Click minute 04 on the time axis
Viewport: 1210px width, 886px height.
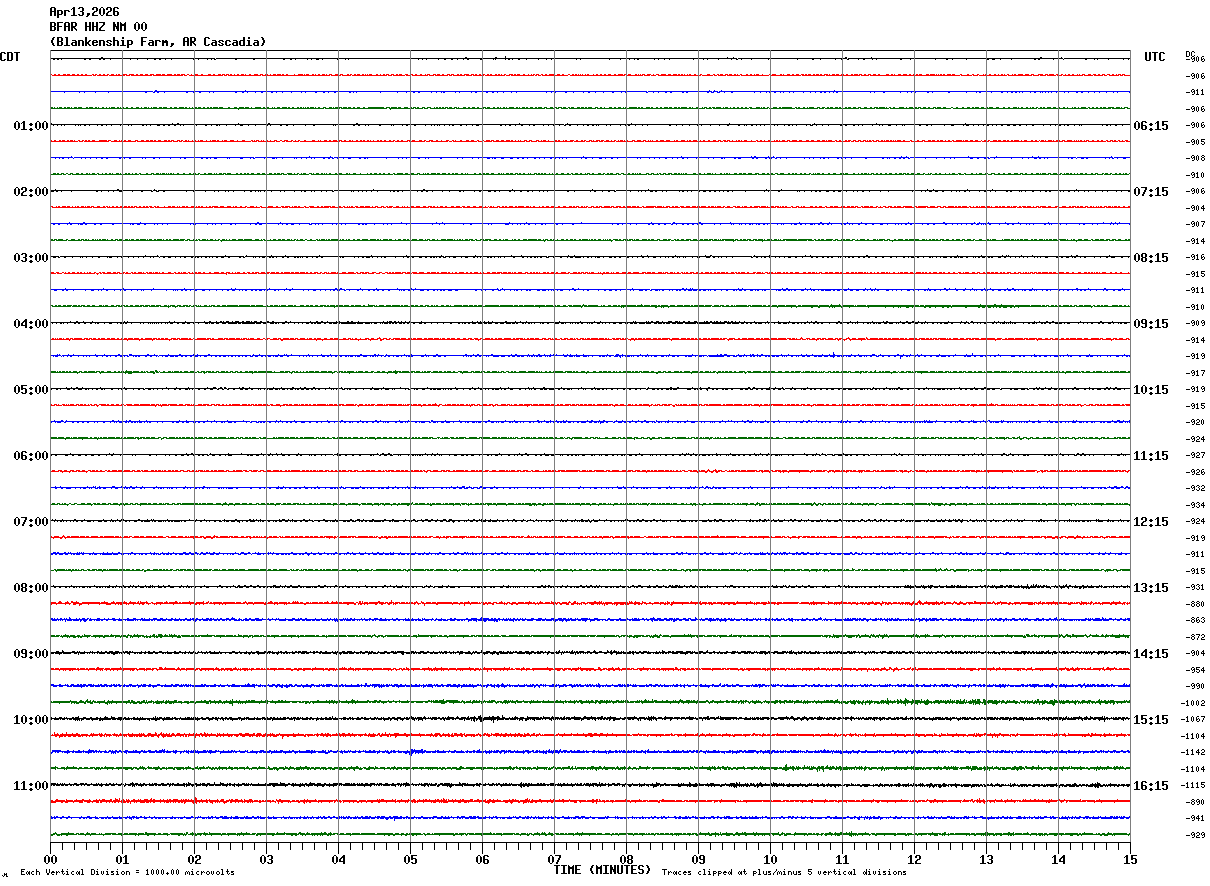338,859
